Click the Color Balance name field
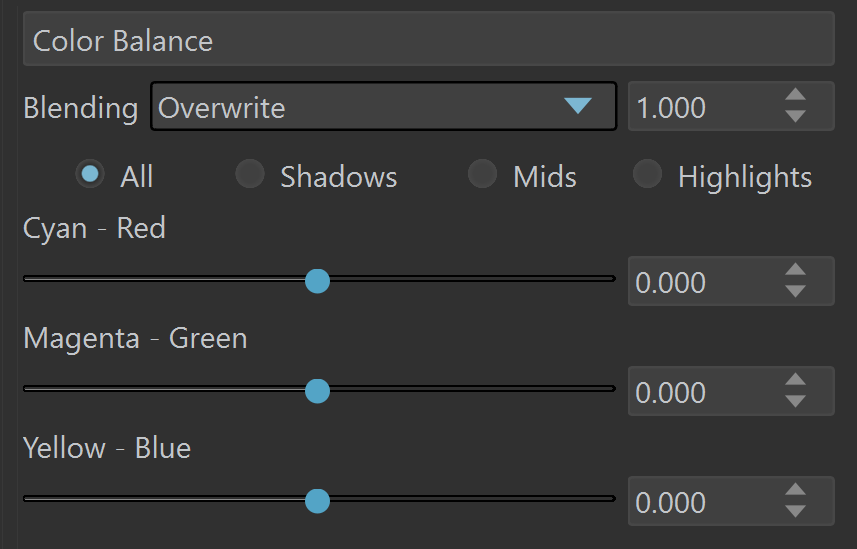The image size is (857, 549). coord(428,41)
